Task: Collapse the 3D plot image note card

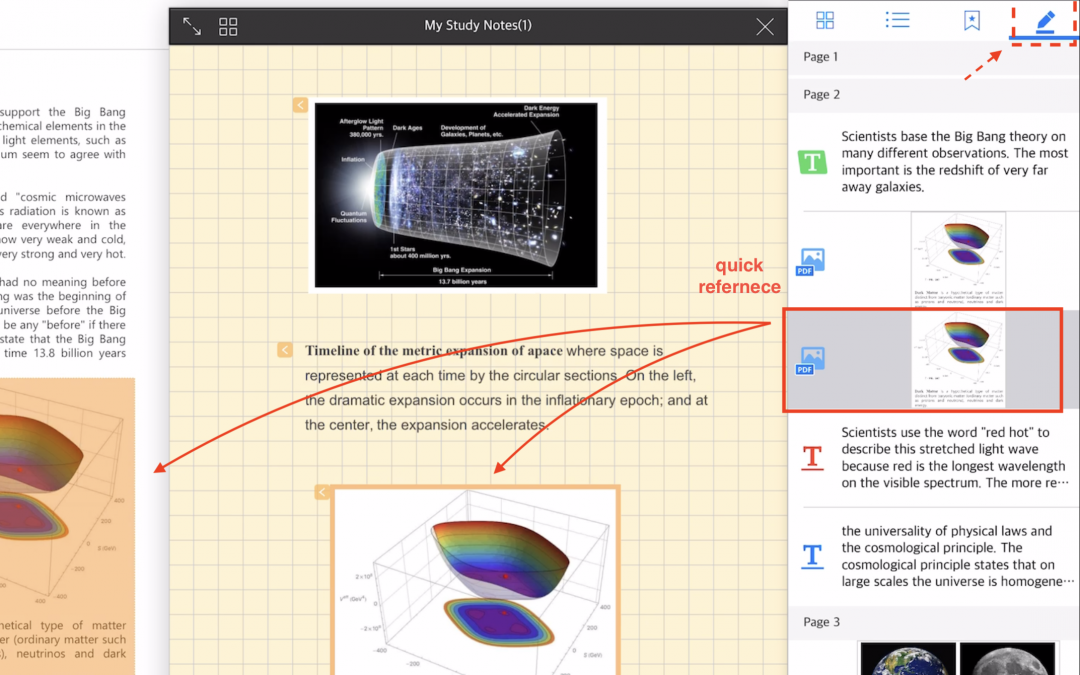Action: point(322,492)
